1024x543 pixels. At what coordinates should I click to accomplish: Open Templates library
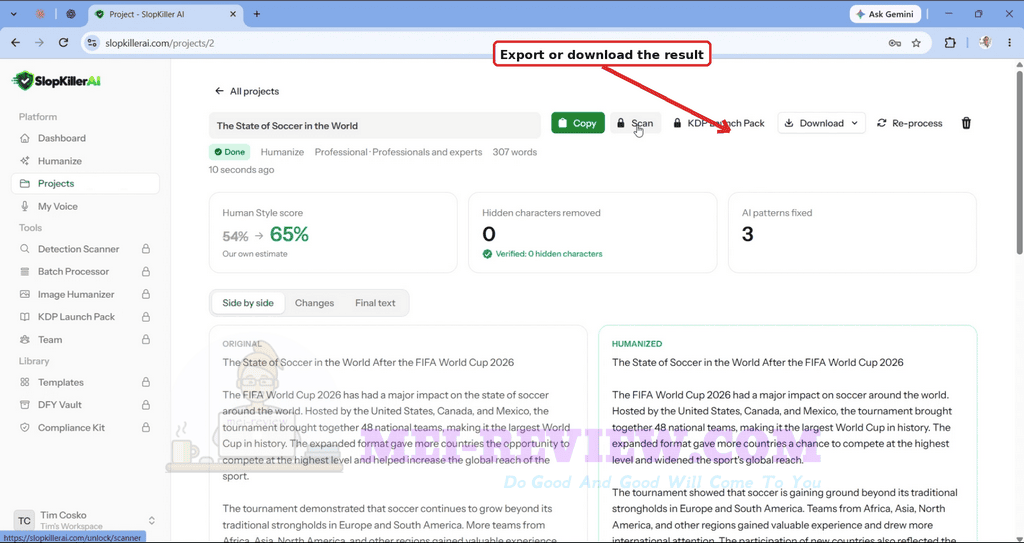[61, 382]
